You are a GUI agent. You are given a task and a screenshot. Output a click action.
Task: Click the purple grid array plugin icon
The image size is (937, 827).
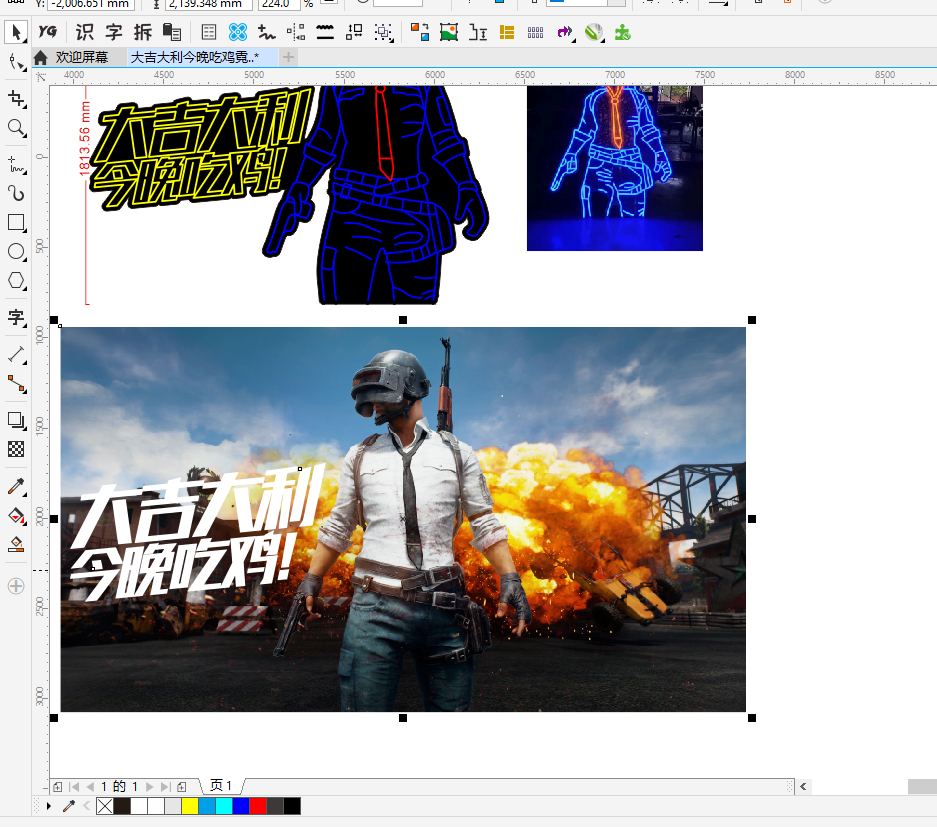coord(535,32)
